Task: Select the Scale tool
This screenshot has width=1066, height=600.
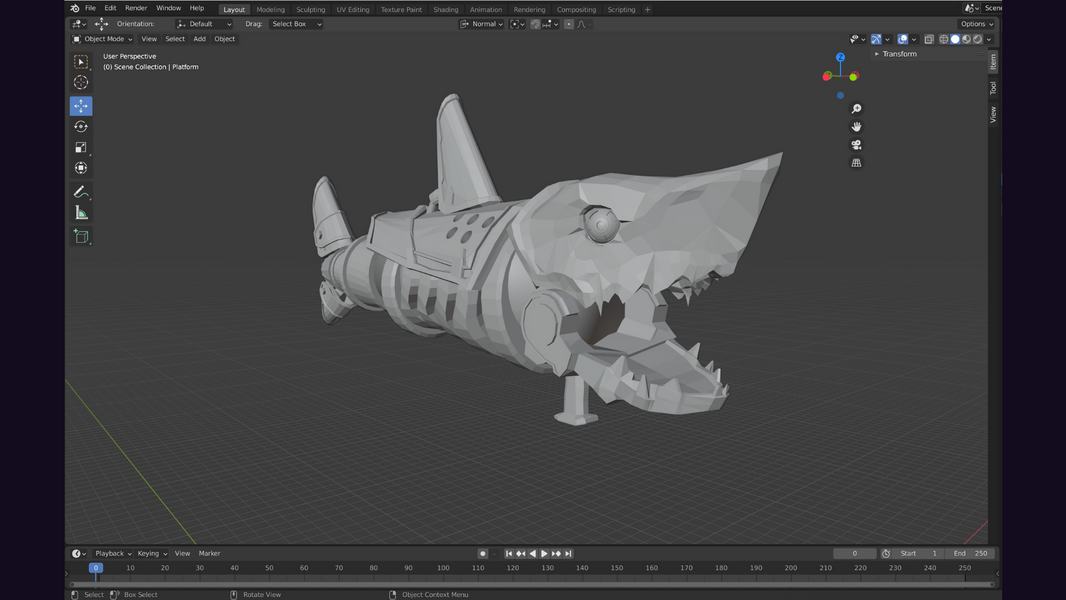Action: [81, 148]
